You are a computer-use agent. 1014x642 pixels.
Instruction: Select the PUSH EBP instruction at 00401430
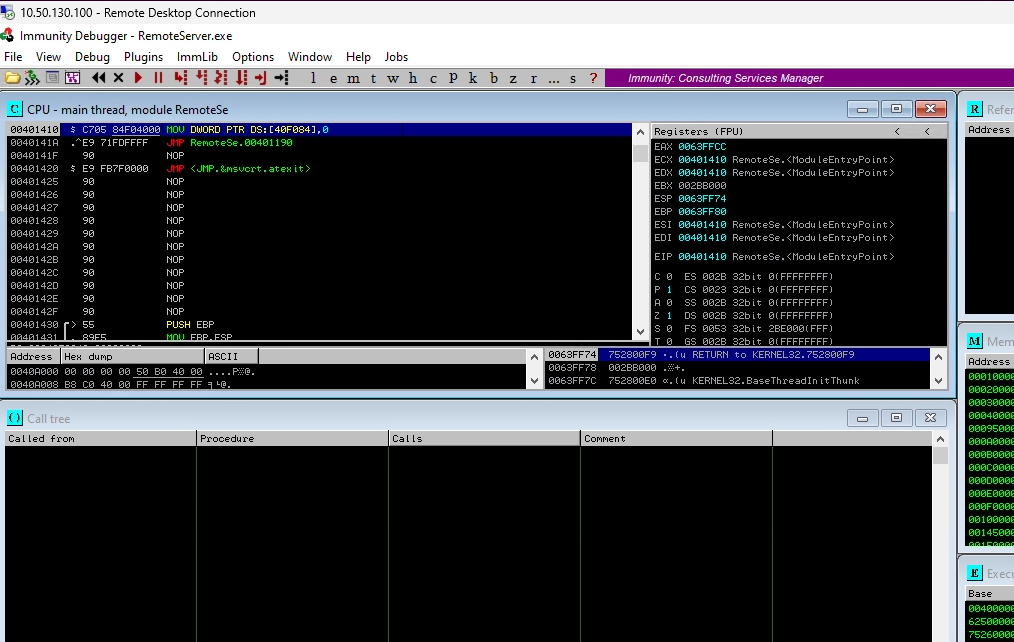click(319, 325)
